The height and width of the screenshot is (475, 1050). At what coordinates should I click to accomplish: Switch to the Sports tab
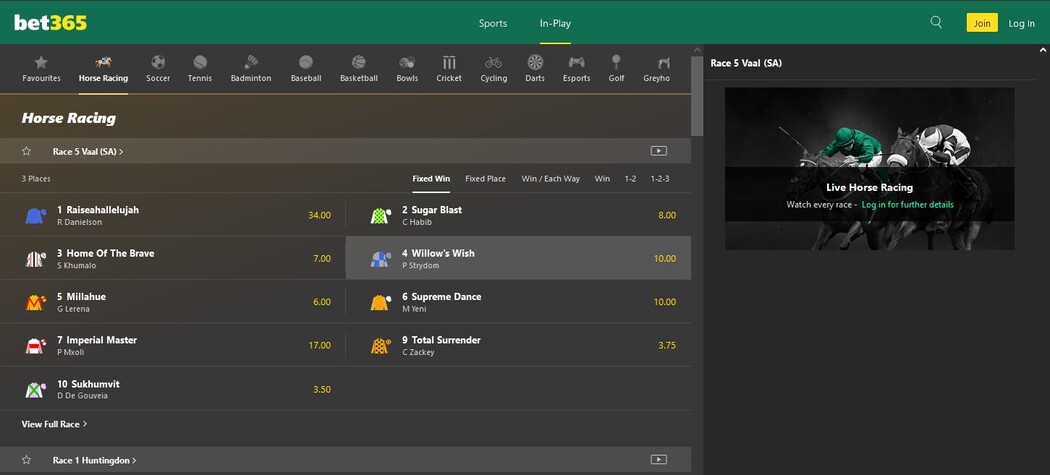point(493,23)
